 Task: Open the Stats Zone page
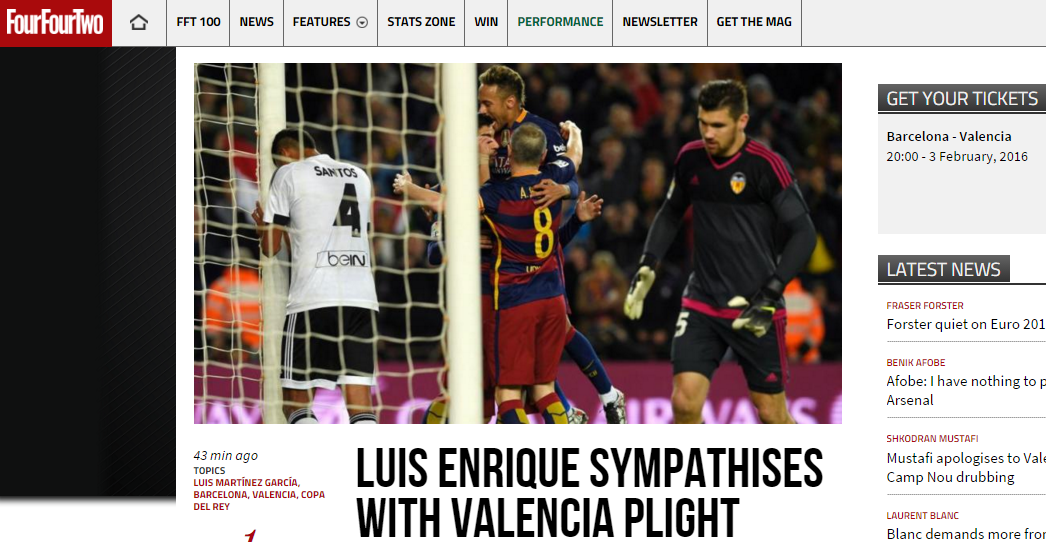point(422,22)
